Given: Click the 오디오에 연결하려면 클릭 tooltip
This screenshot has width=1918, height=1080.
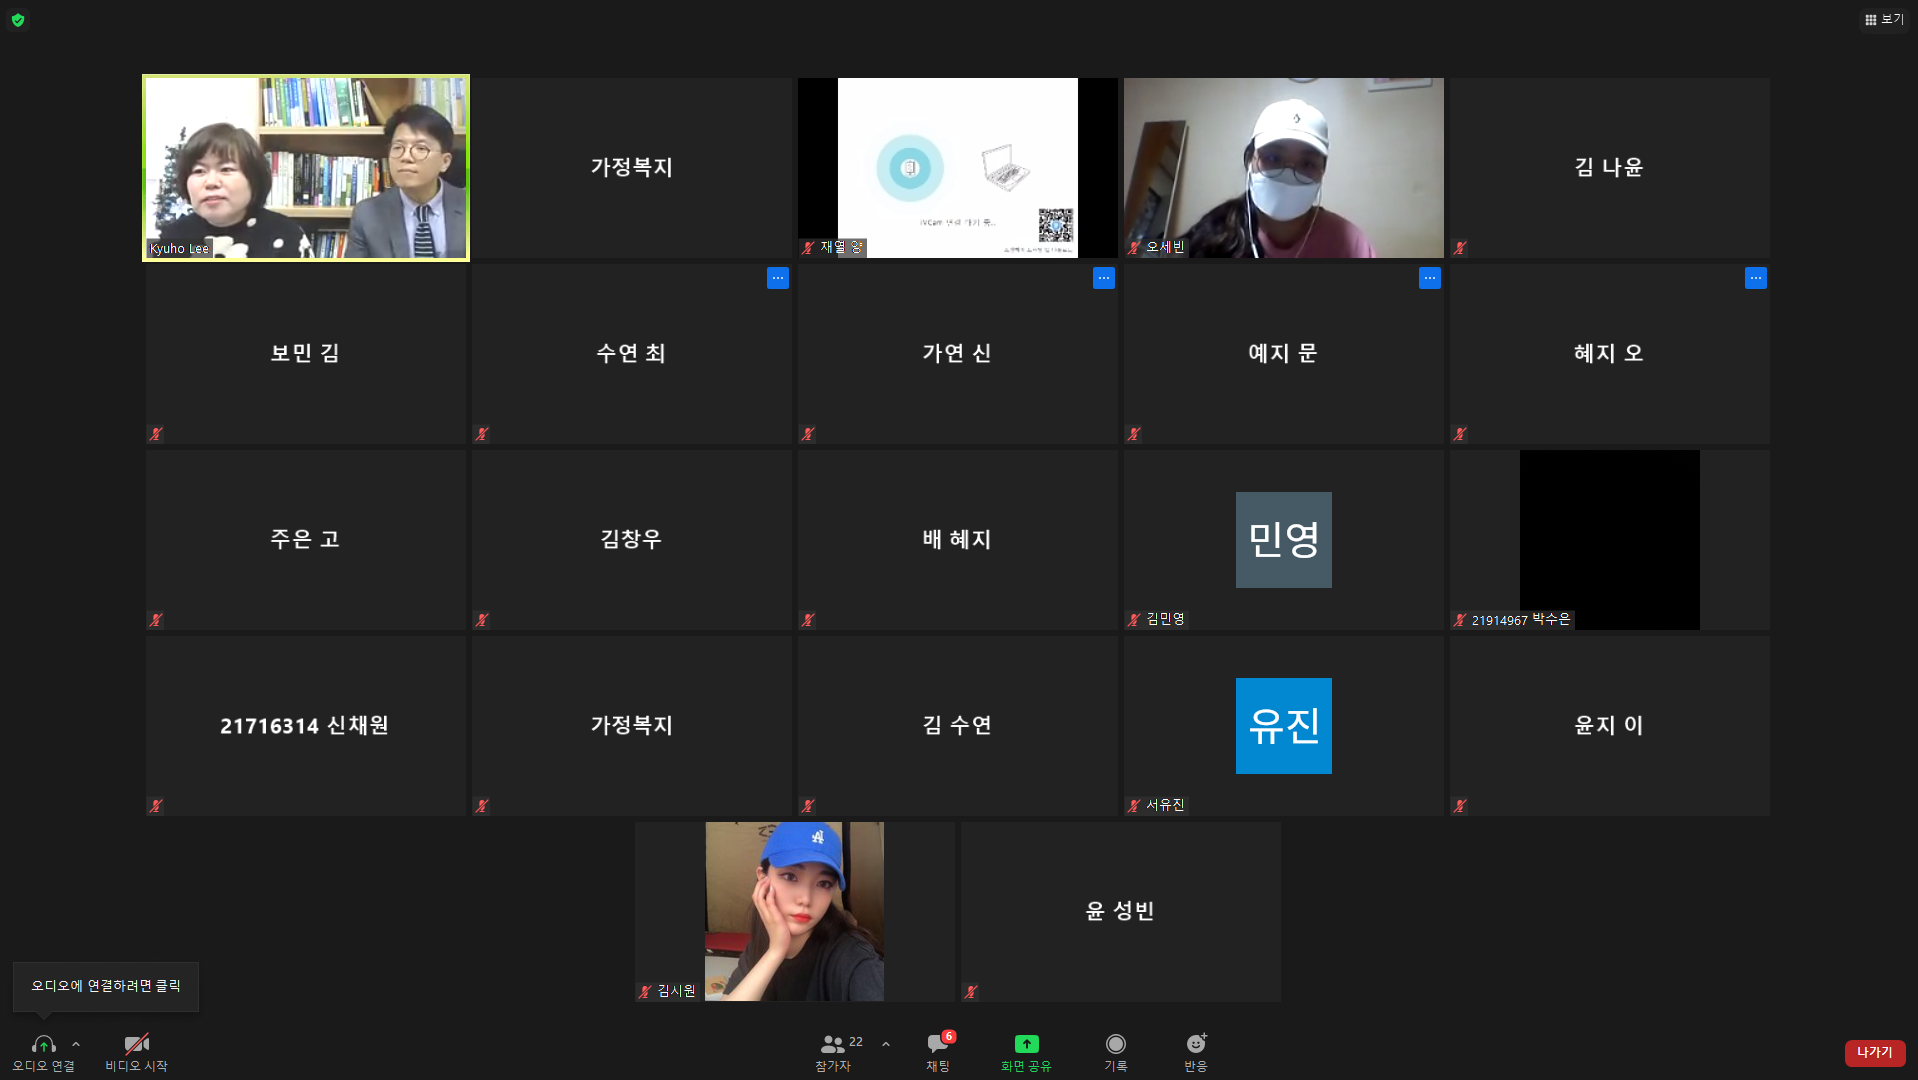Looking at the screenshot, I should [x=106, y=986].
